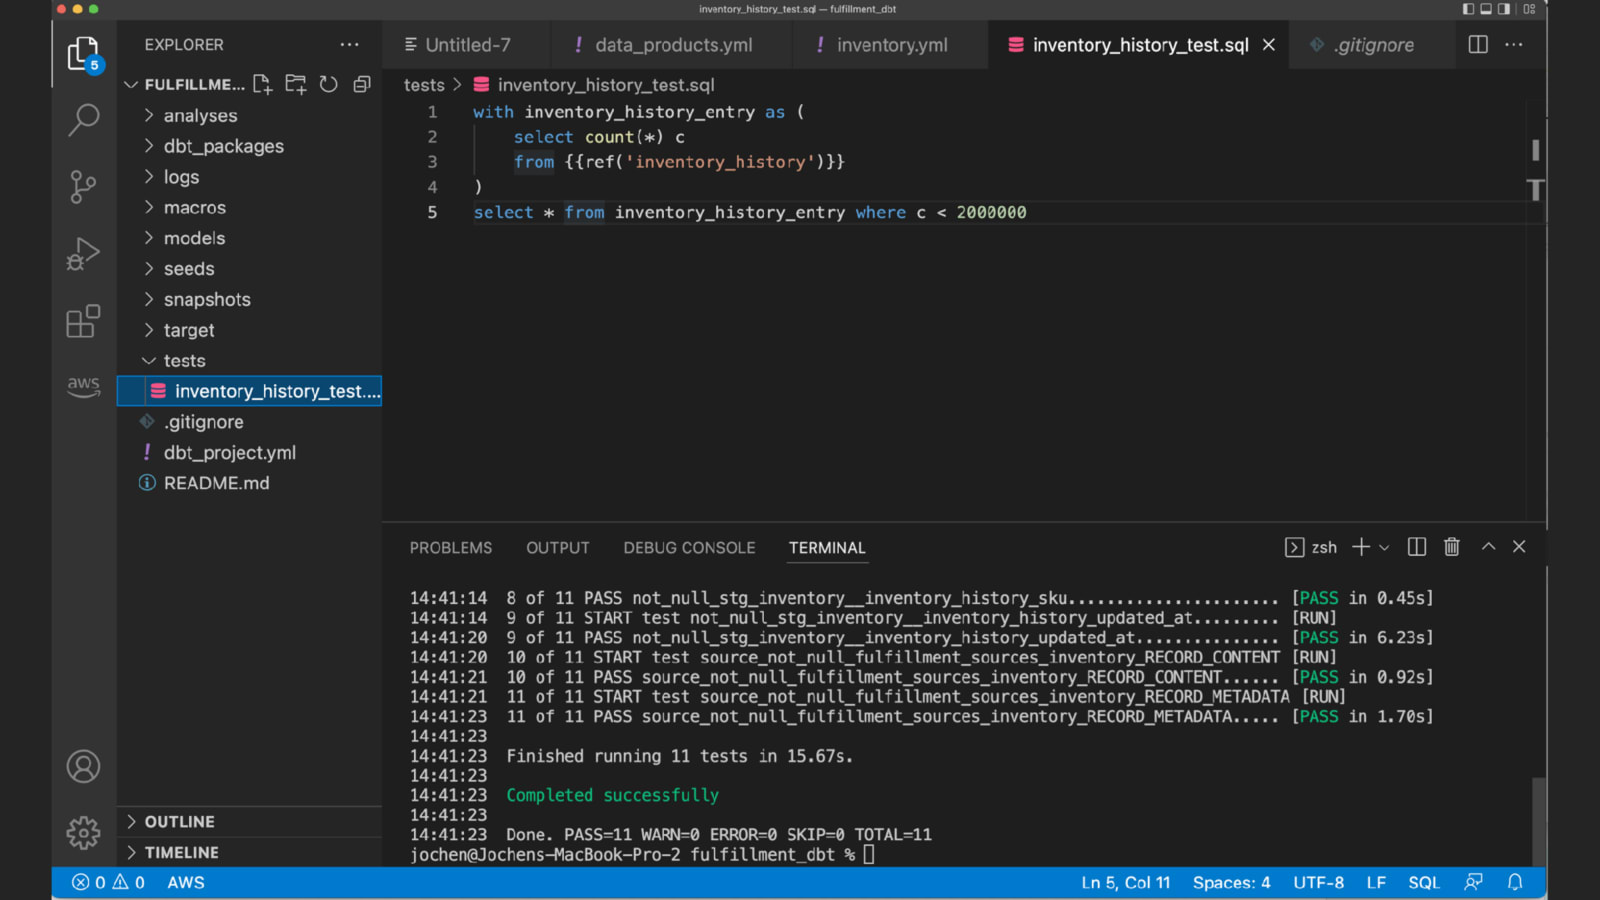This screenshot has width=1600, height=900.
Task: Switch to the Untitled-7 tab
Action: [x=466, y=45]
